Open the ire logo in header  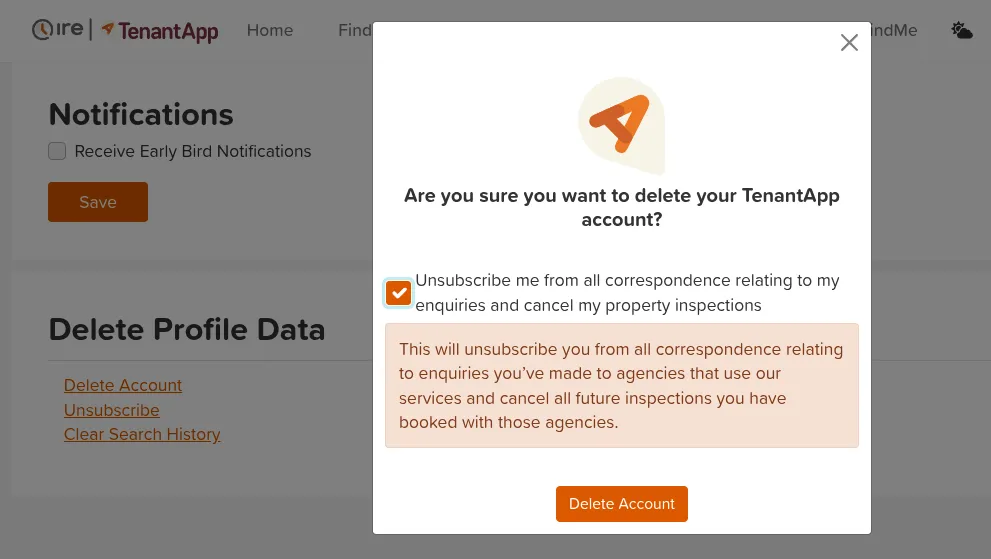coord(58,29)
